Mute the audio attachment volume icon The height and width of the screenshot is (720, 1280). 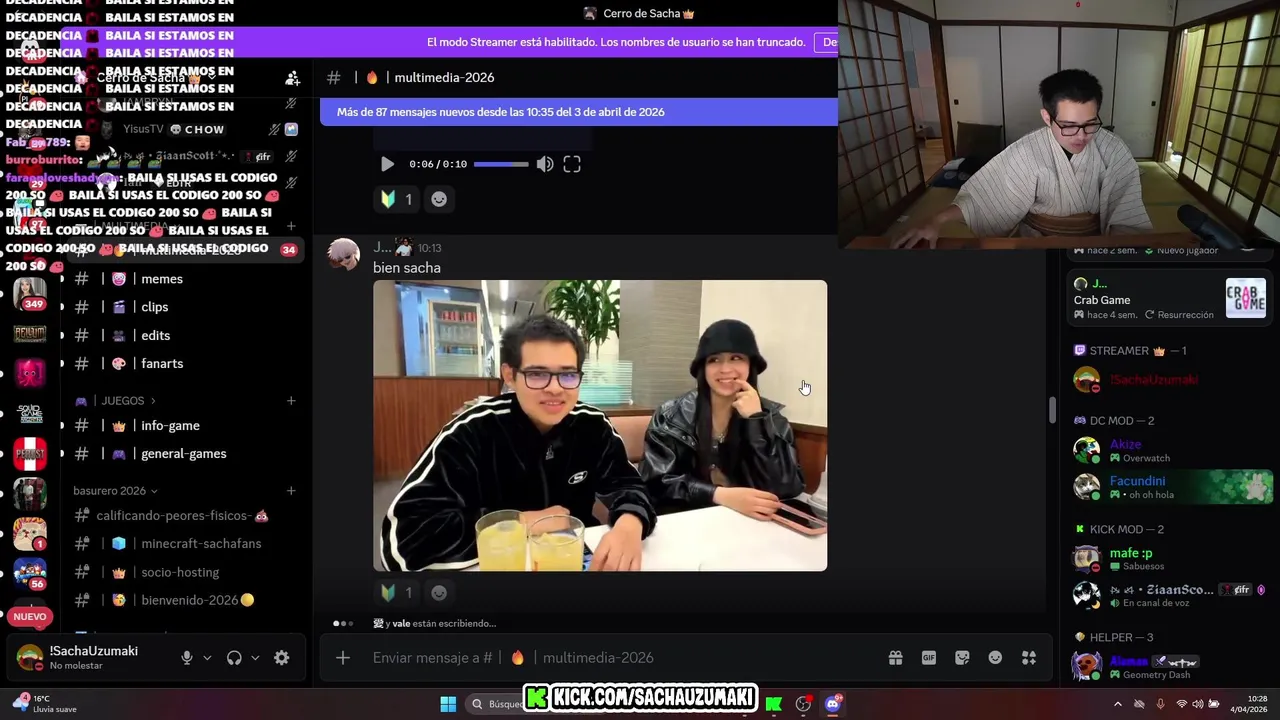pos(545,164)
